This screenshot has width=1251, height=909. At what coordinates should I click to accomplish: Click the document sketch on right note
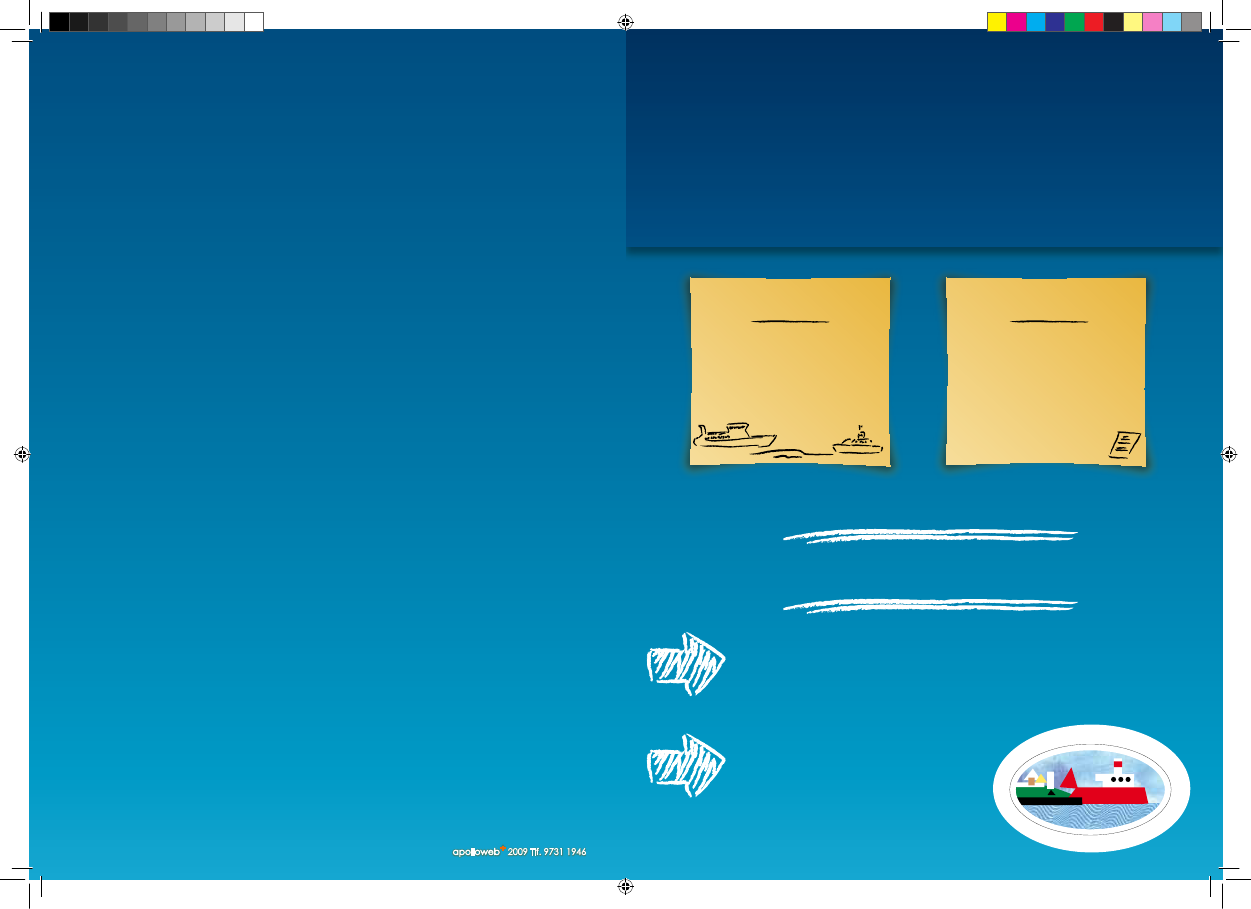pos(1125,445)
